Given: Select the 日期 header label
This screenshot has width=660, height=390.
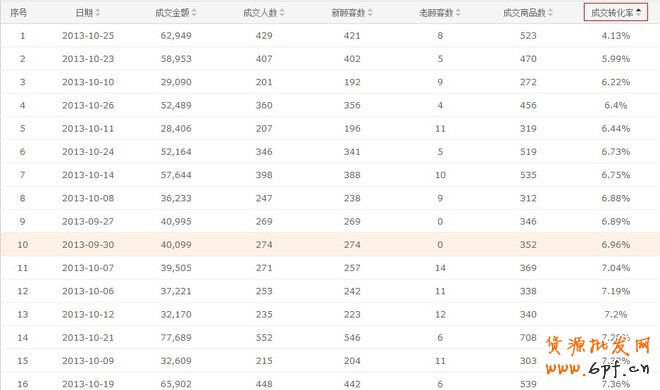Looking at the screenshot, I should [84, 13].
